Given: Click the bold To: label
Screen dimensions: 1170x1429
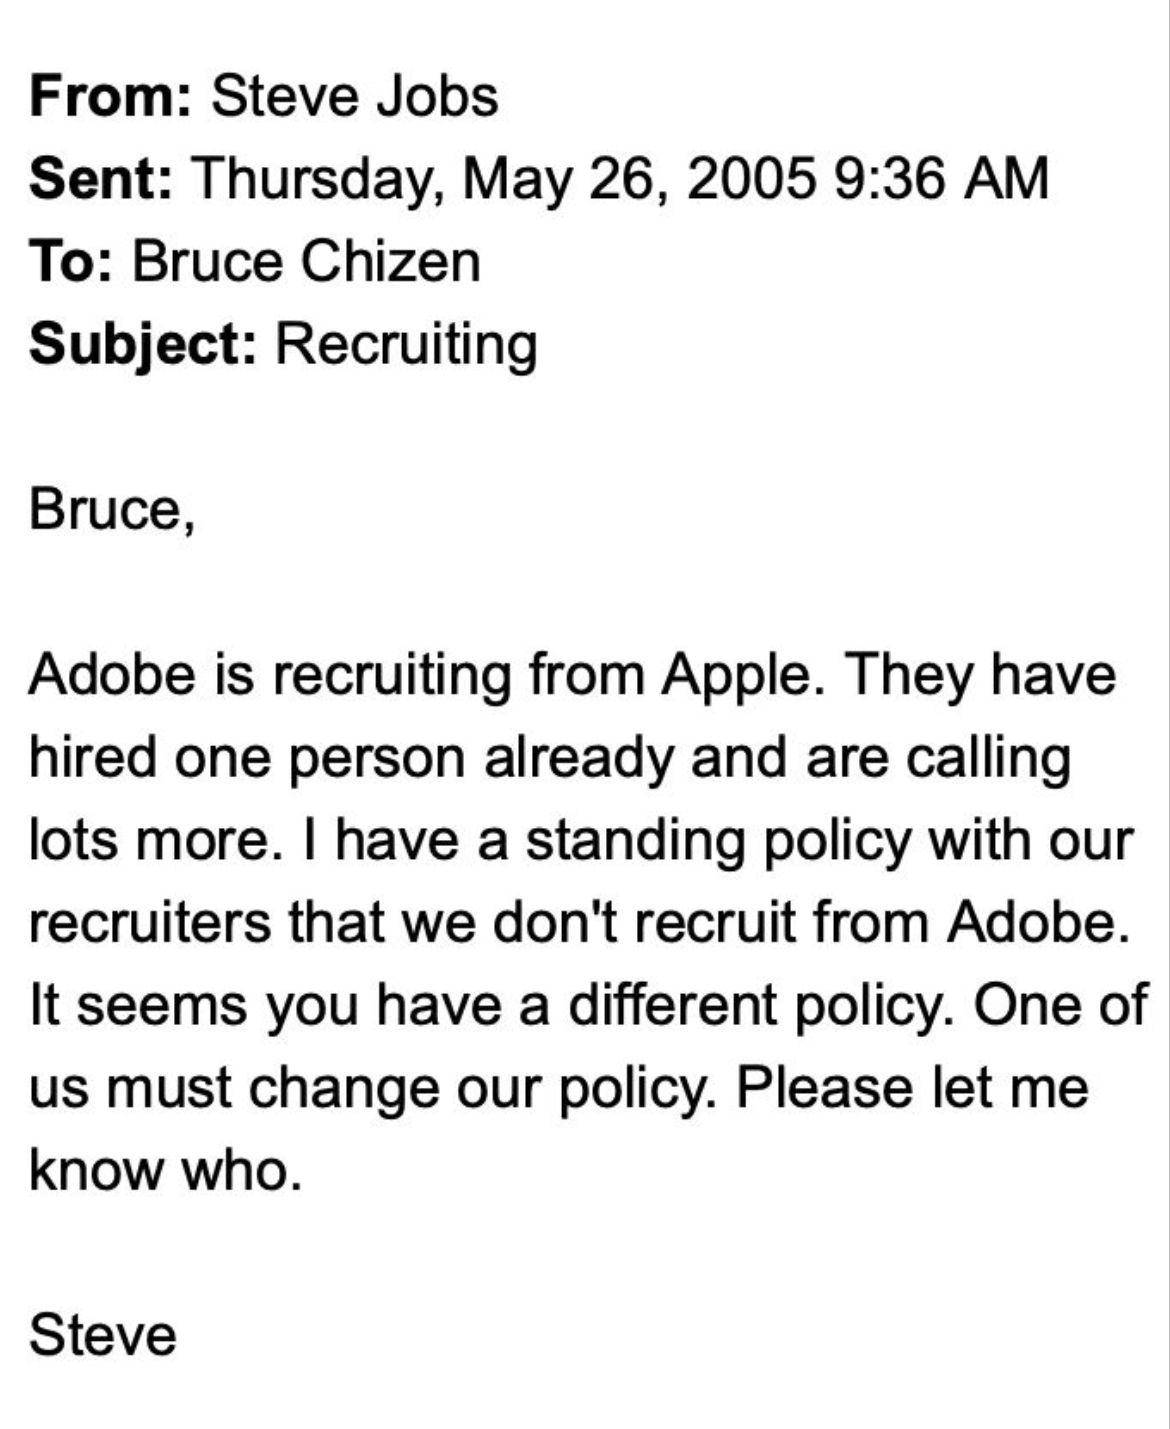Looking at the screenshot, I should (72, 262).
